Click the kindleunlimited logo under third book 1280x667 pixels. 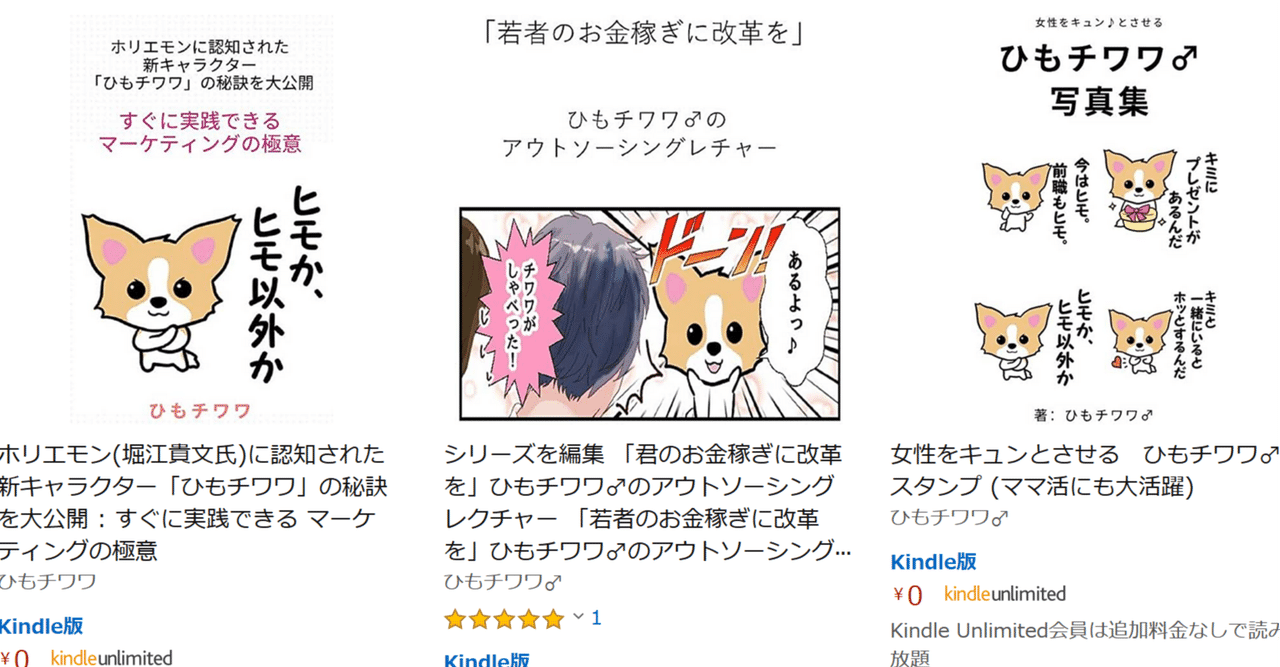click(x=1005, y=594)
